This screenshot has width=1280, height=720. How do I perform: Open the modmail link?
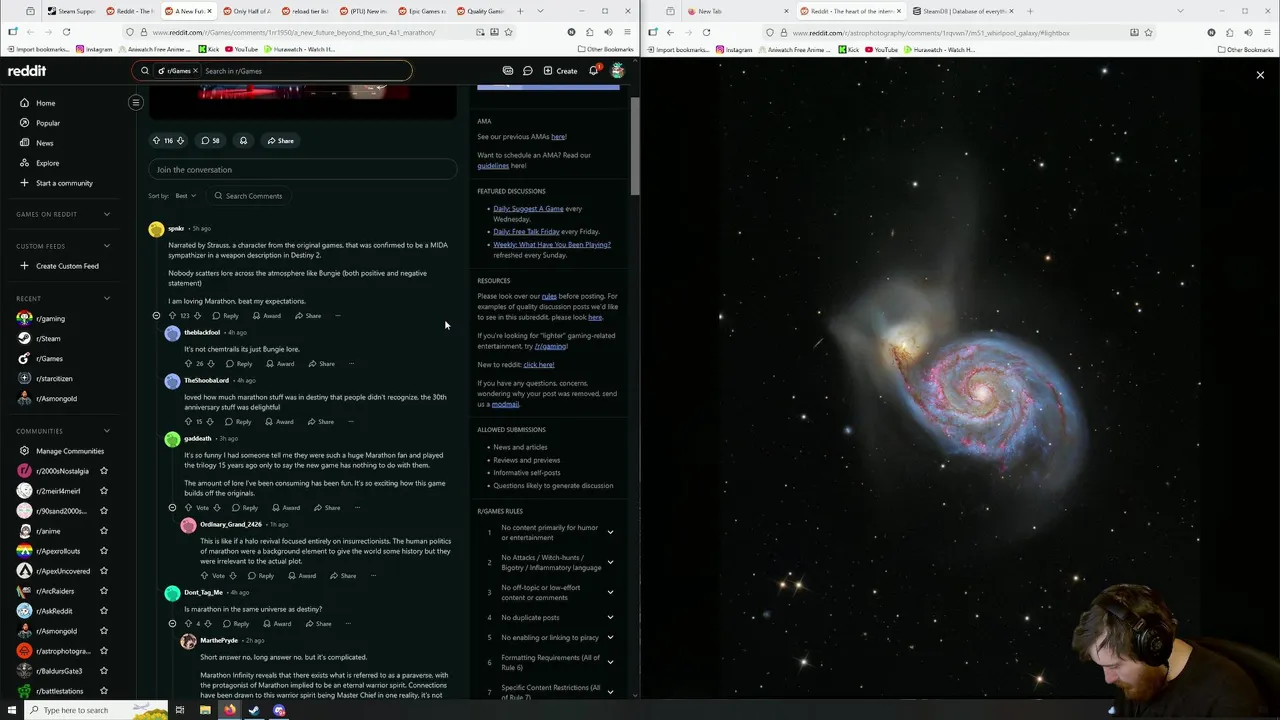pos(505,404)
